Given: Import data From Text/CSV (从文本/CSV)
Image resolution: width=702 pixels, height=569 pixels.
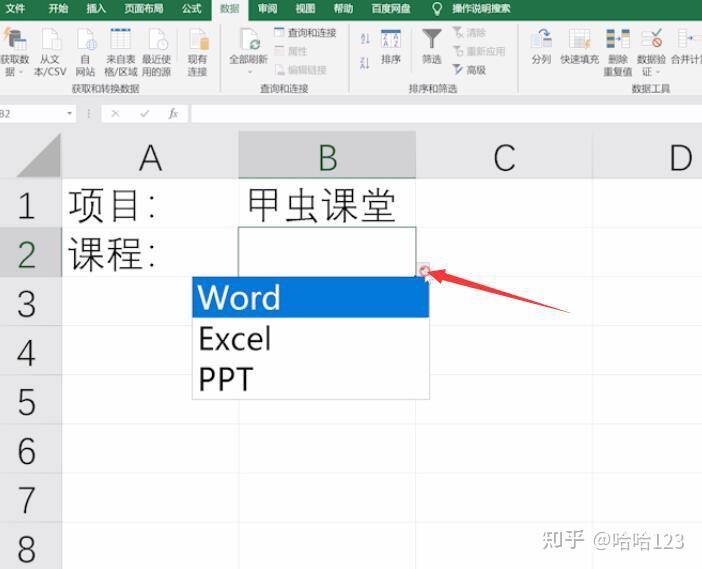Looking at the screenshot, I should pyautogui.click(x=50, y=52).
